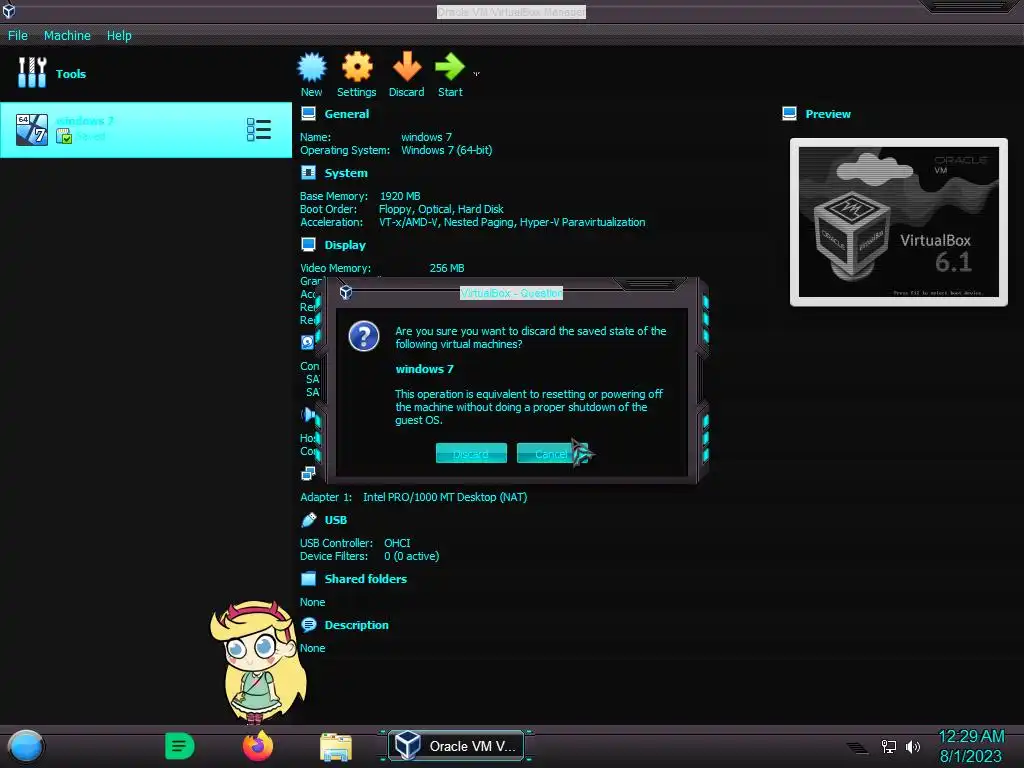Image resolution: width=1024 pixels, height=768 pixels.
Task: Open the General section heading
Action: (x=347, y=114)
